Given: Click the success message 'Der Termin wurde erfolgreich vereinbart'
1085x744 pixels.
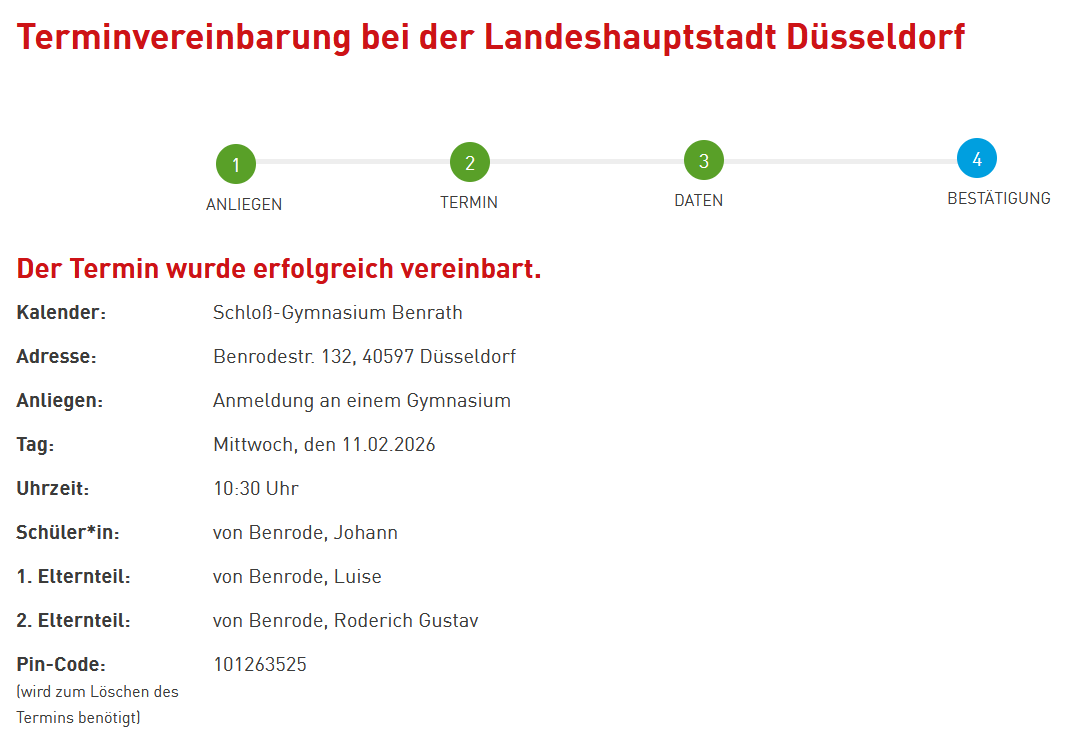Looking at the screenshot, I should pos(279,269).
